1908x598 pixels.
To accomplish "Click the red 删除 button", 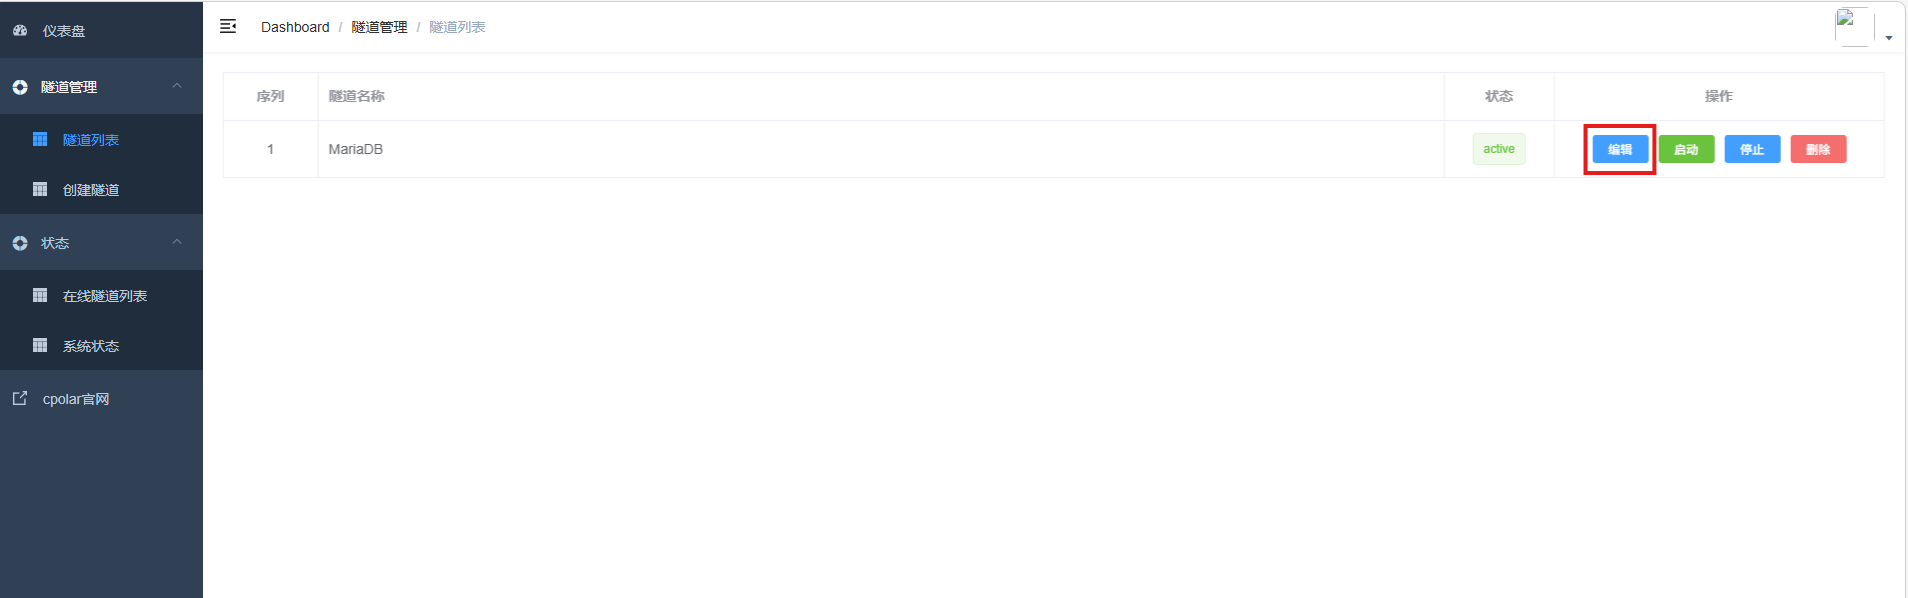I will click(x=1818, y=149).
